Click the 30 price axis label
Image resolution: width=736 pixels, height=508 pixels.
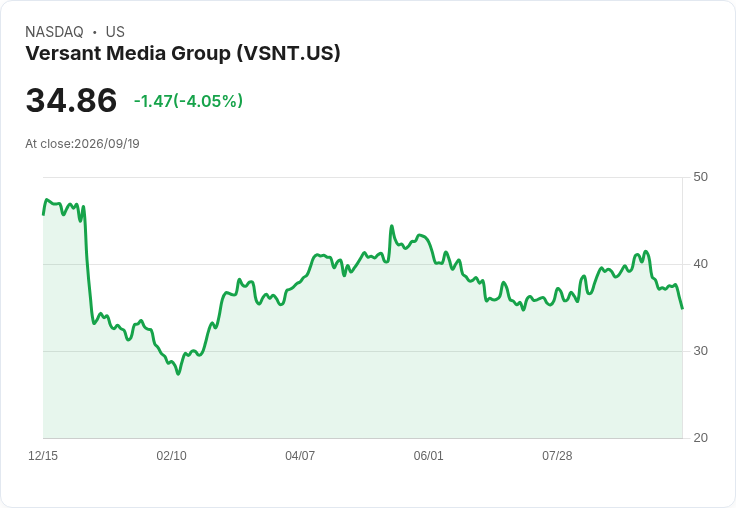700,351
